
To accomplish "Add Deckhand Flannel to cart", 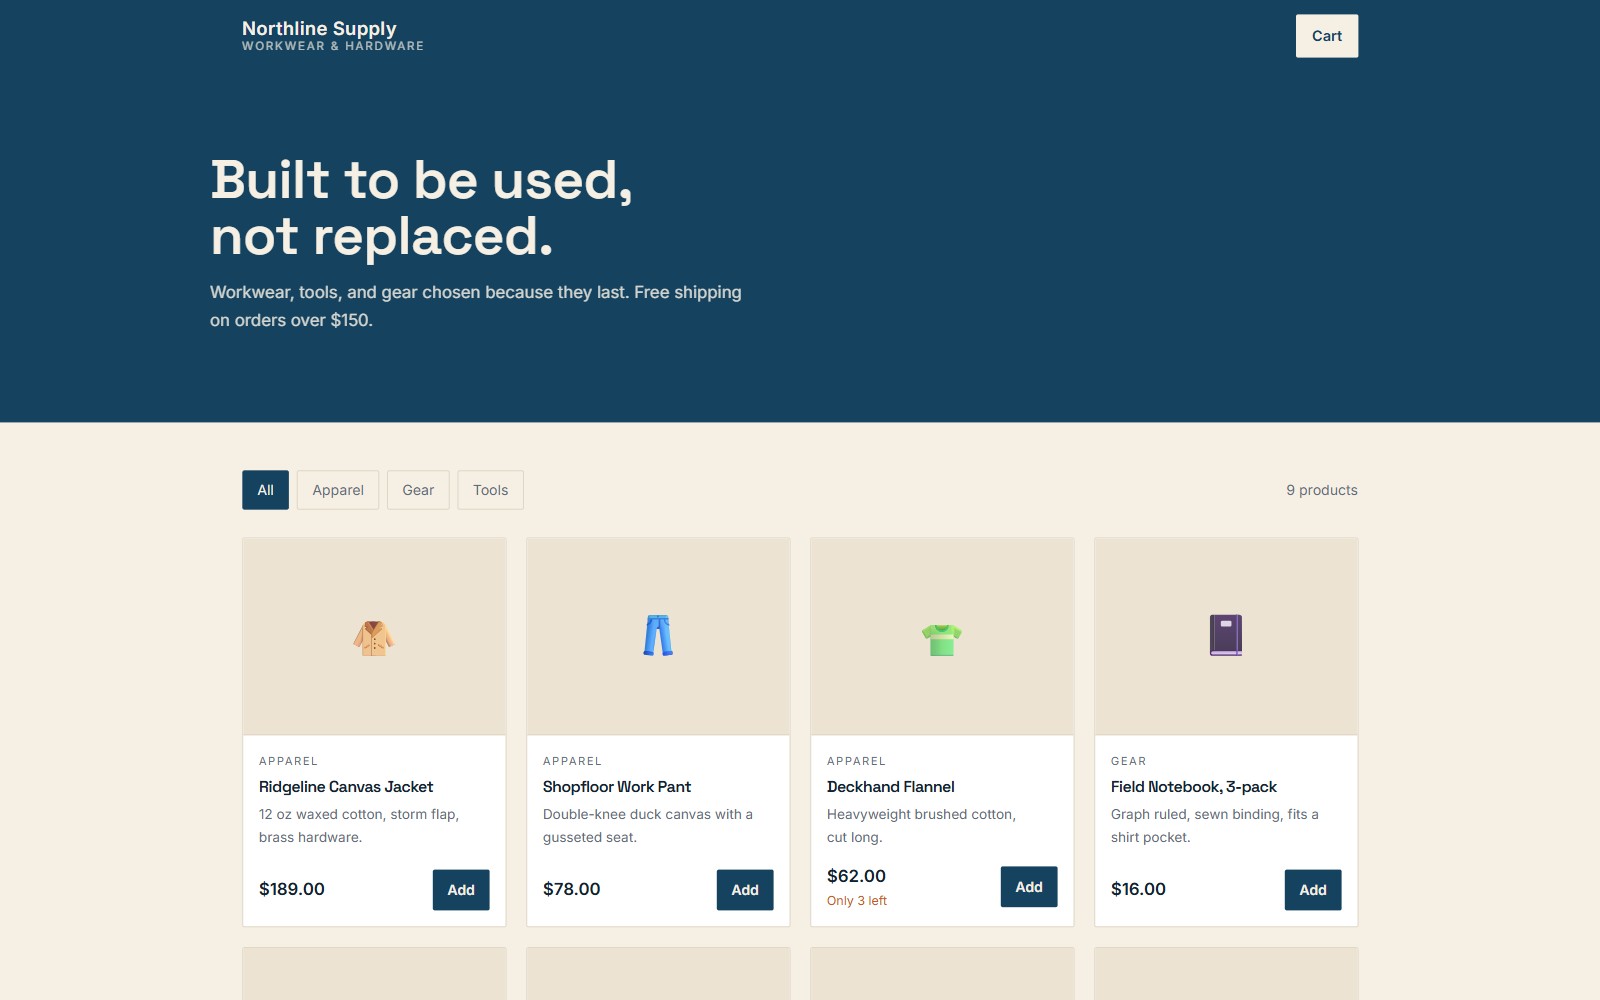I will (1029, 887).
